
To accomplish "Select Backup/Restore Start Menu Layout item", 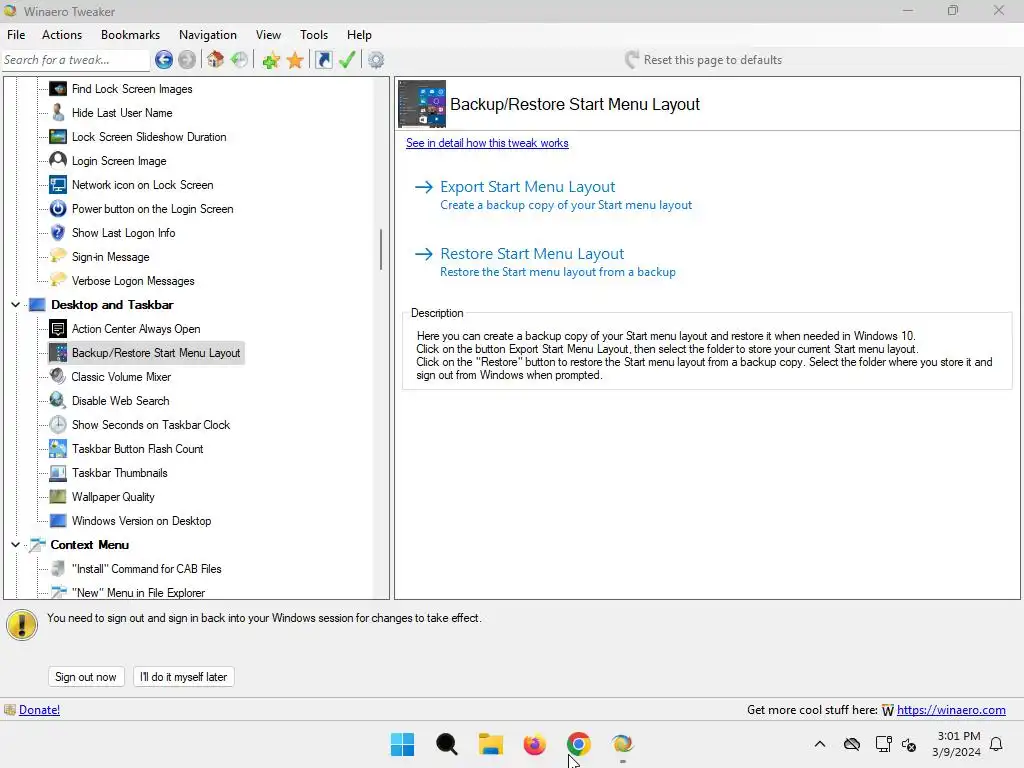I will pyautogui.click(x=156, y=353).
